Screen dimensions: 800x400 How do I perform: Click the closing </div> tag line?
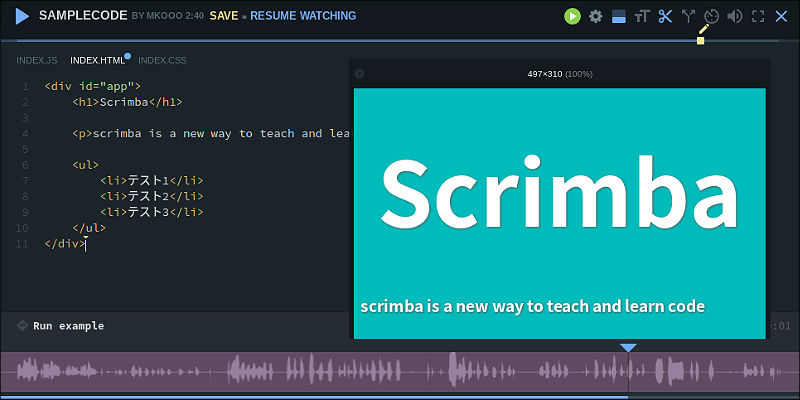point(65,244)
